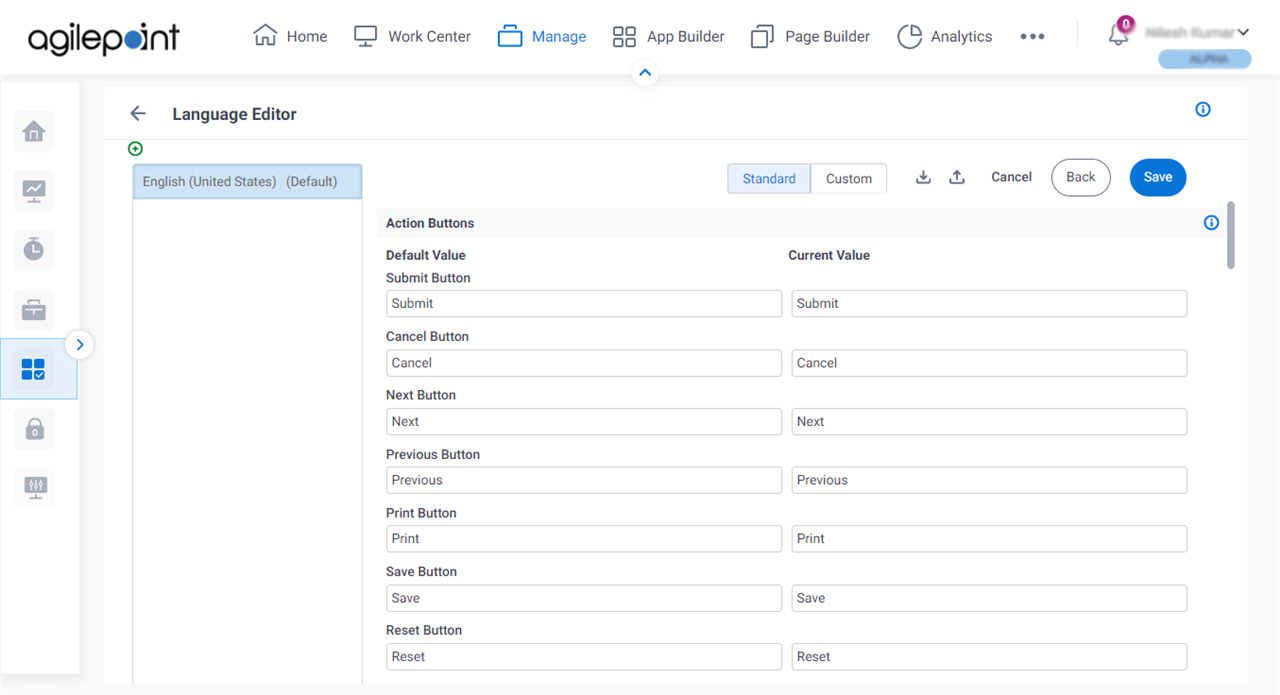Click the Default Value column heading
This screenshot has height=695, width=1280.
pos(426,255)
